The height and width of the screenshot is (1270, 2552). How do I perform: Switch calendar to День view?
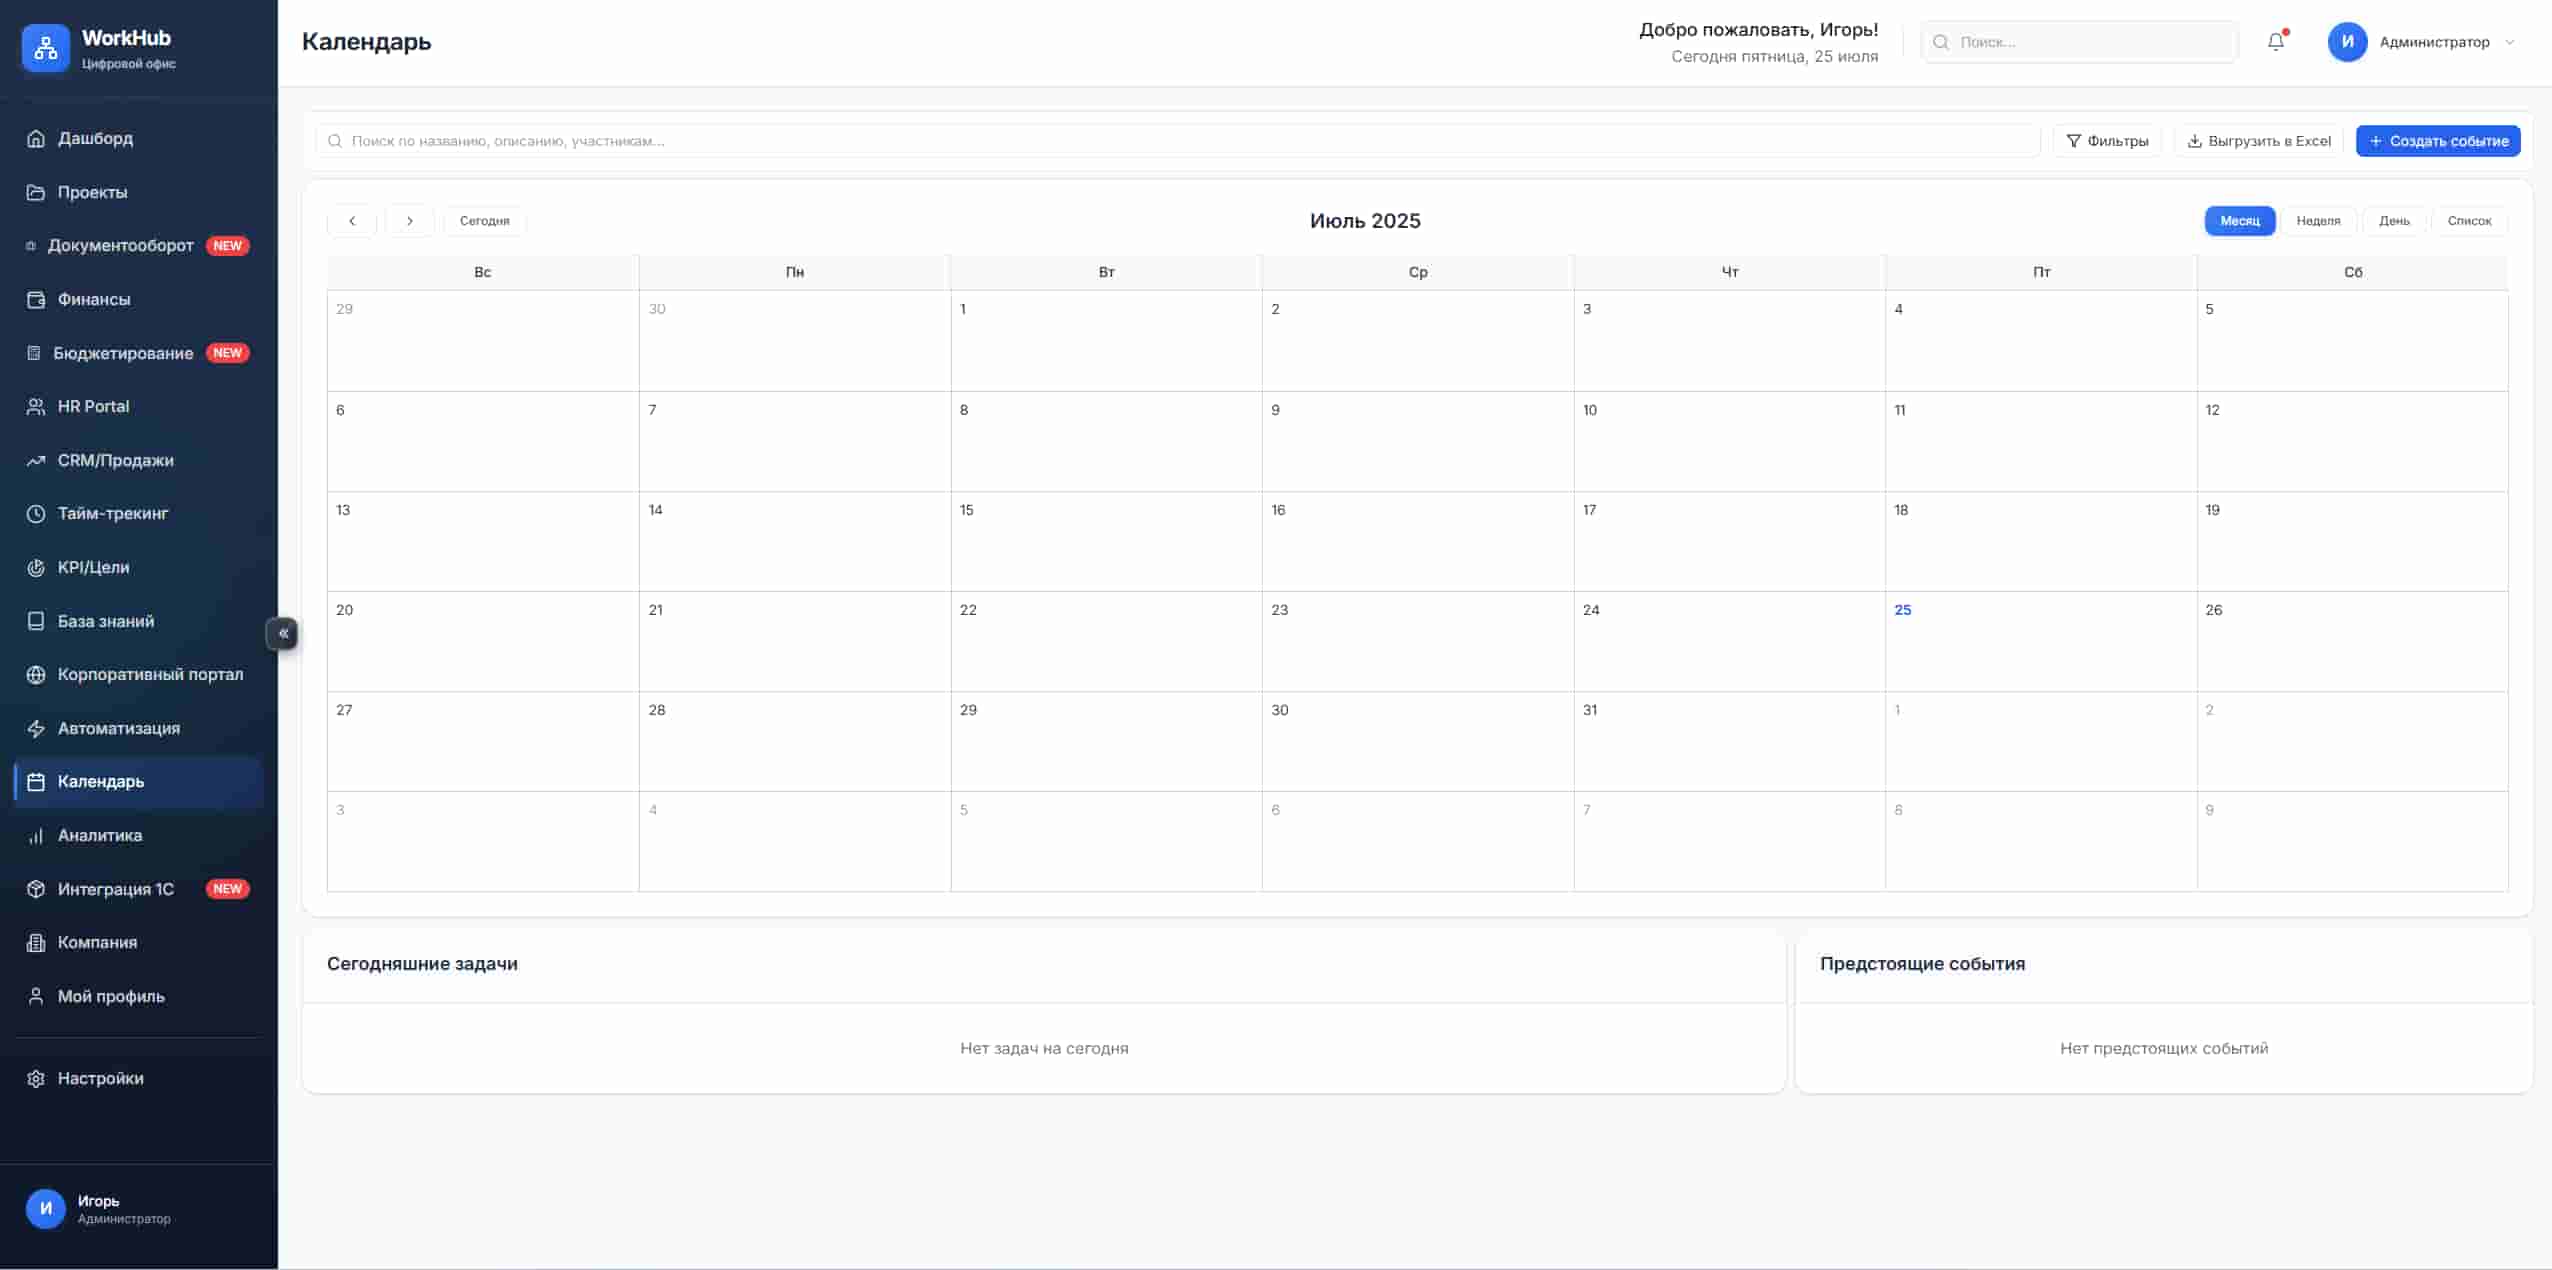coord(2393,221)
